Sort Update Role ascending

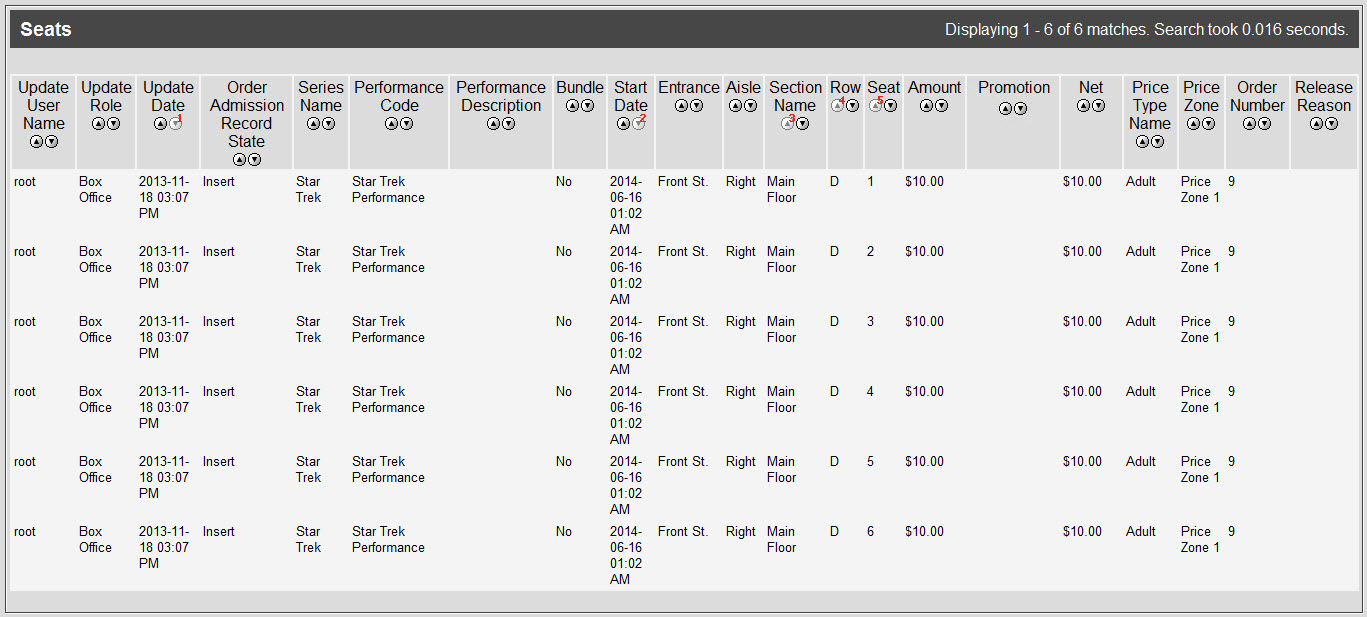tap(98, 124)
